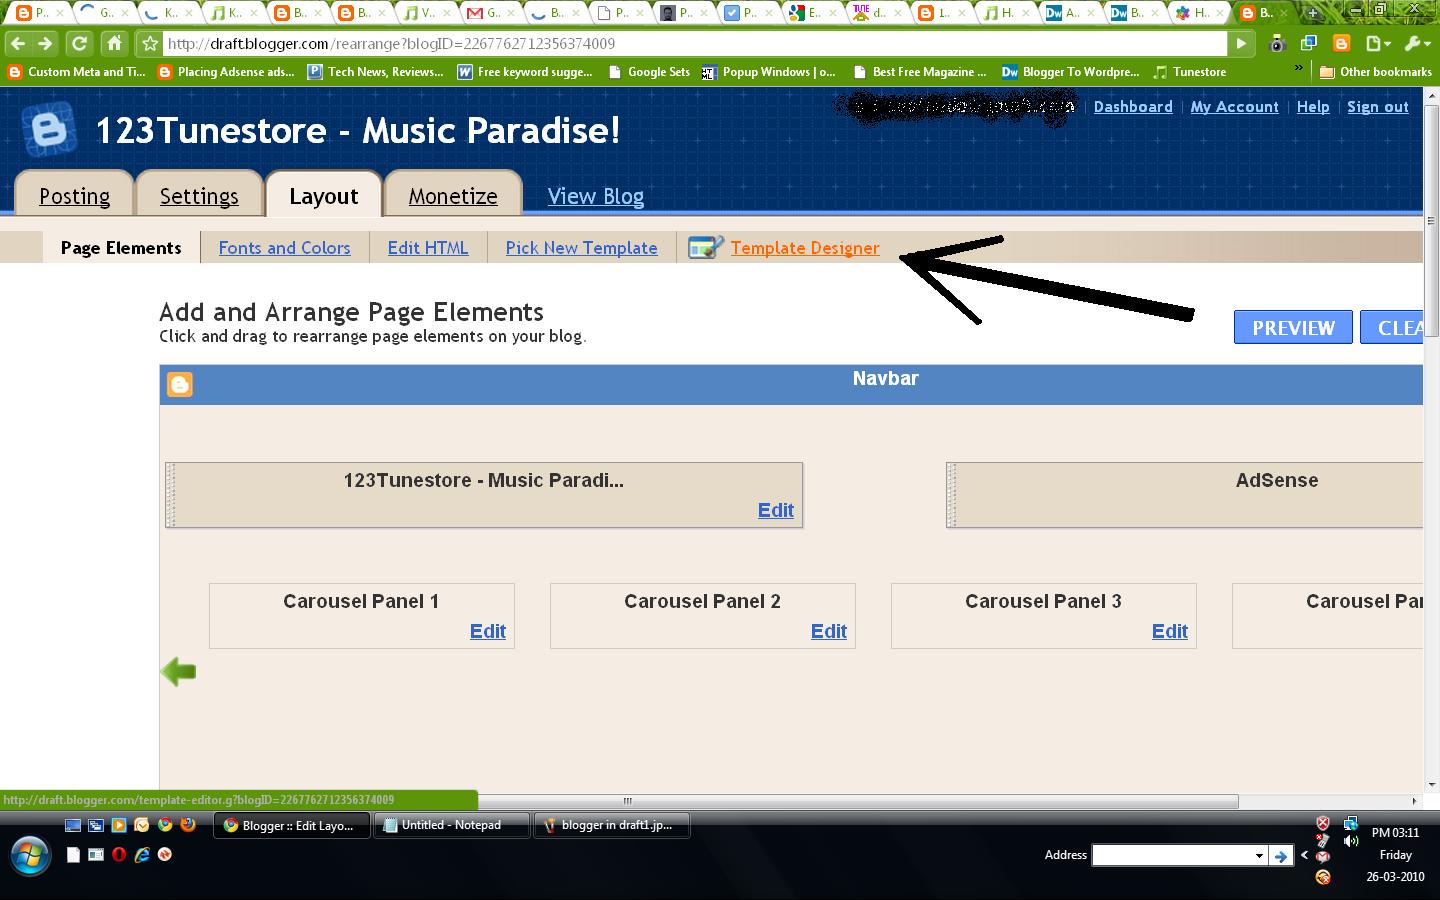The image size is (1440, 900).
Task: Click the blue PREVIEW button
Action: click(x=1293, y=328)
